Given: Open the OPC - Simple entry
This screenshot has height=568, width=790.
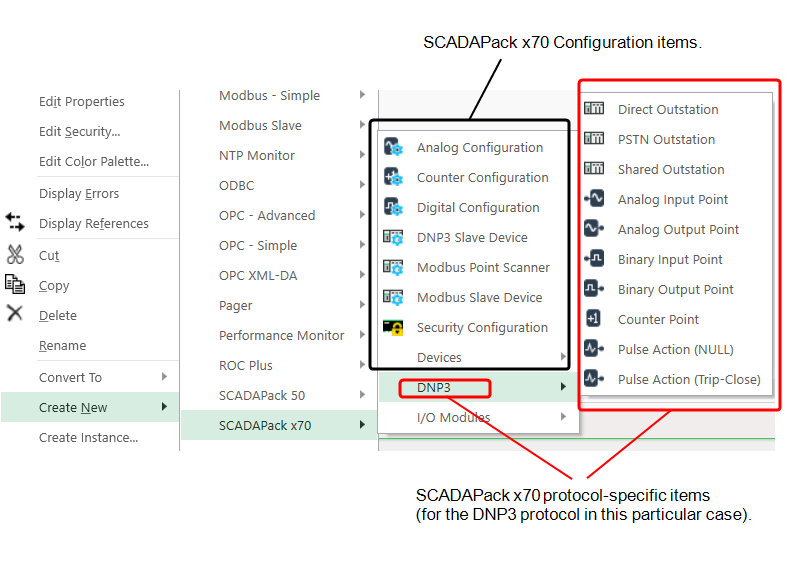Looking at the screenshot, I should click(258, 245).
